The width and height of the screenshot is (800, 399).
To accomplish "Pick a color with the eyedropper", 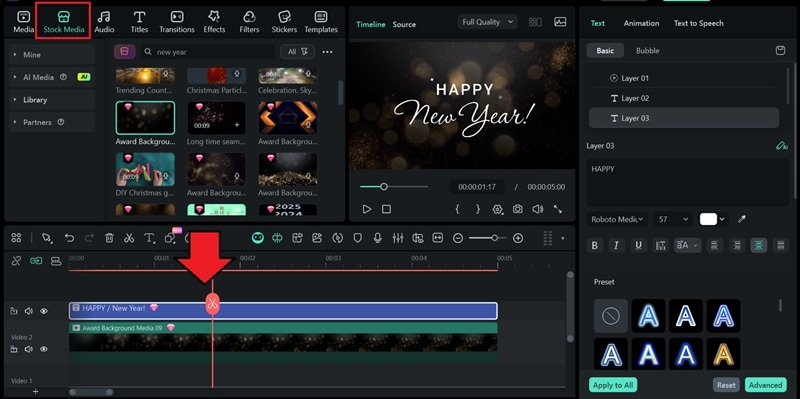I will pos(742,219).
